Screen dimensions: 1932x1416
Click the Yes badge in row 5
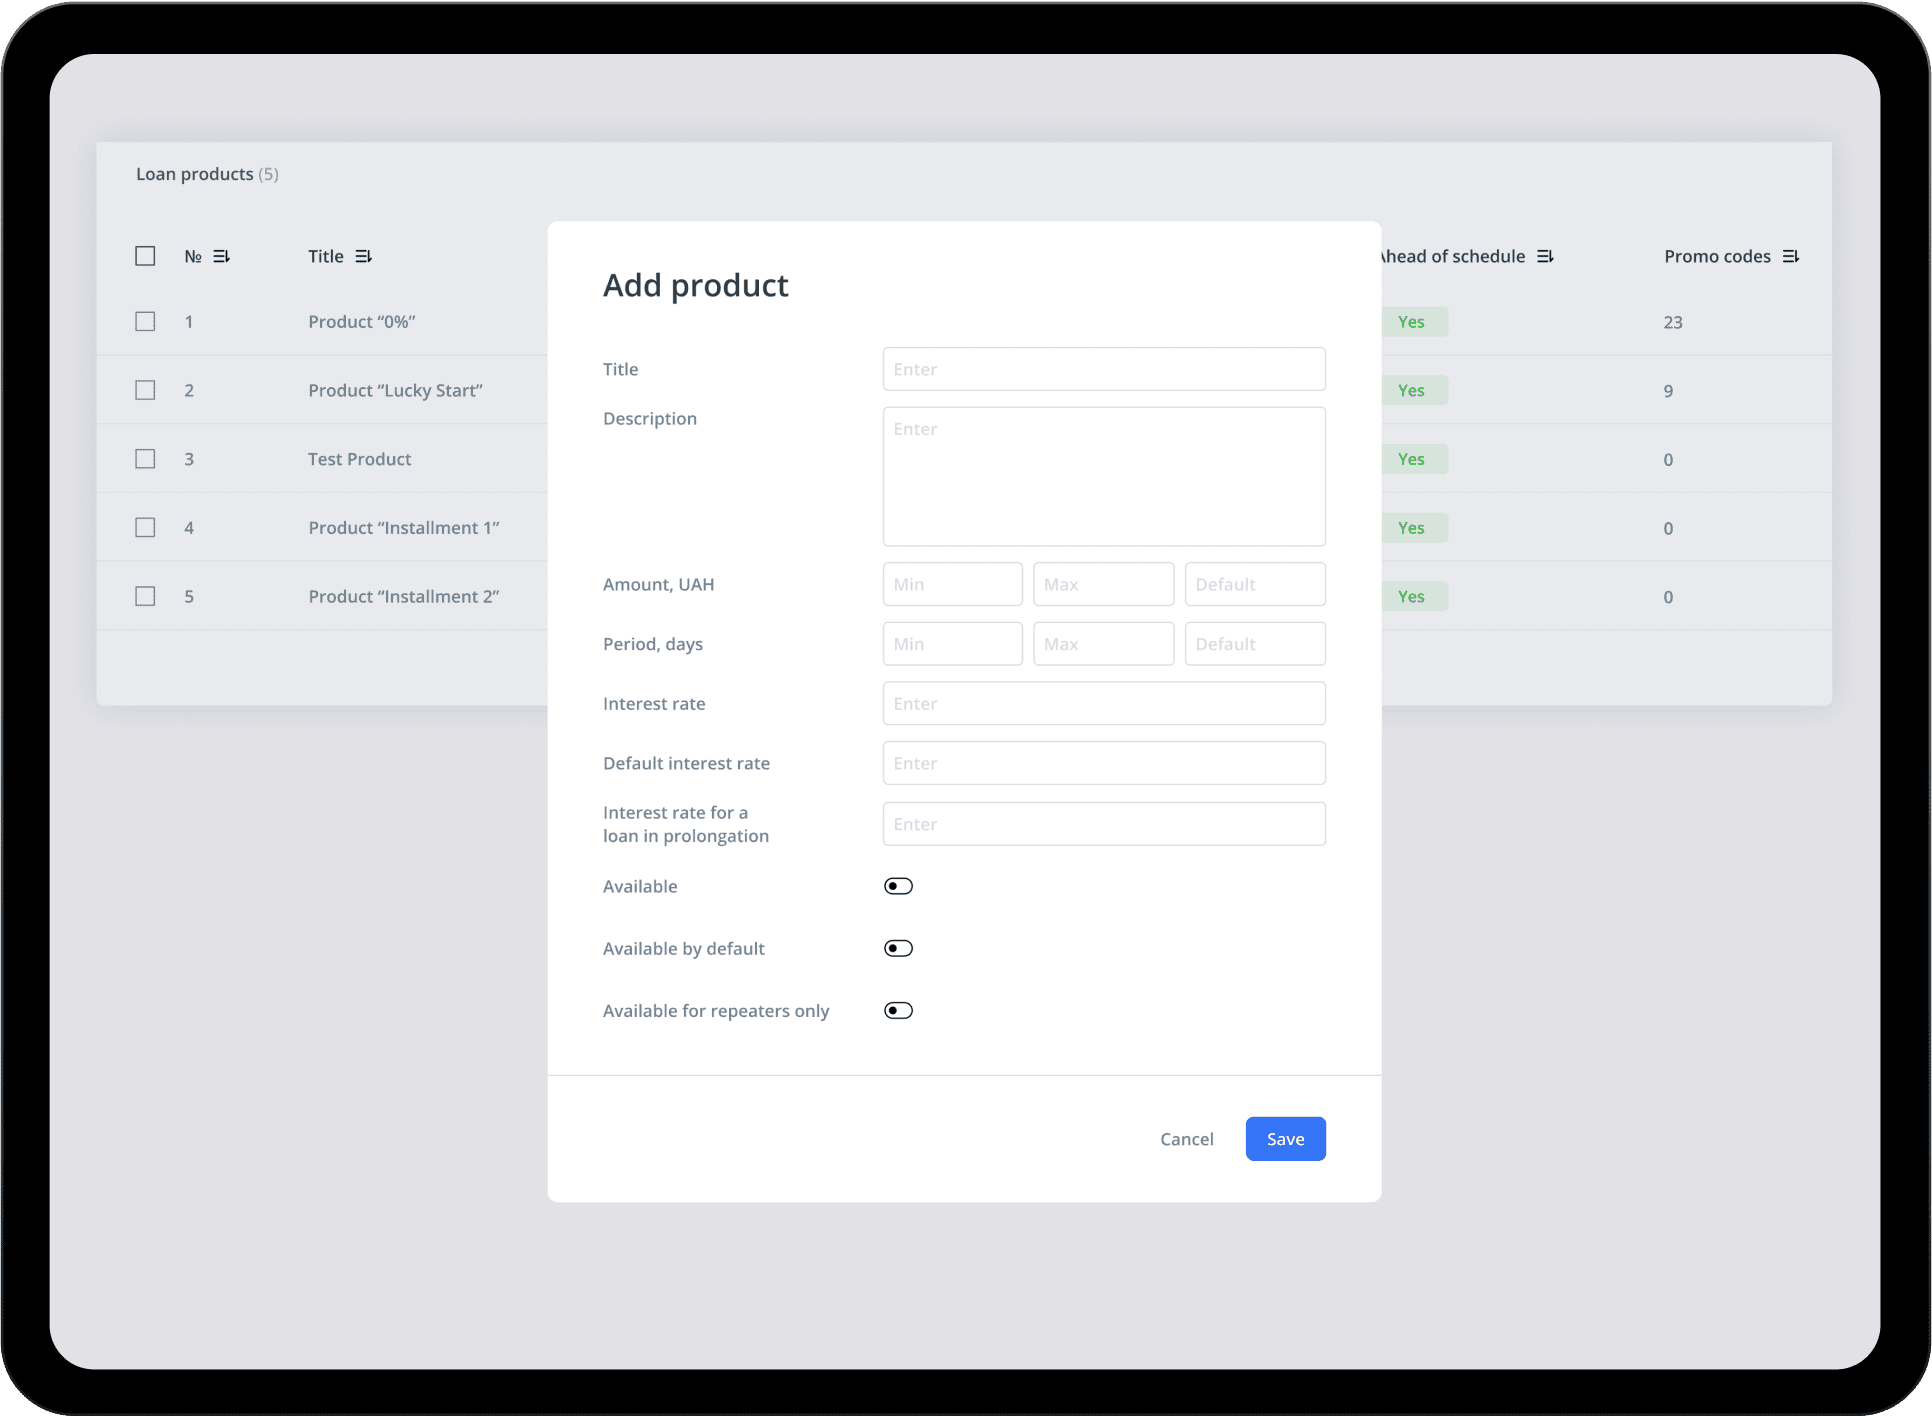point(1414,597)
